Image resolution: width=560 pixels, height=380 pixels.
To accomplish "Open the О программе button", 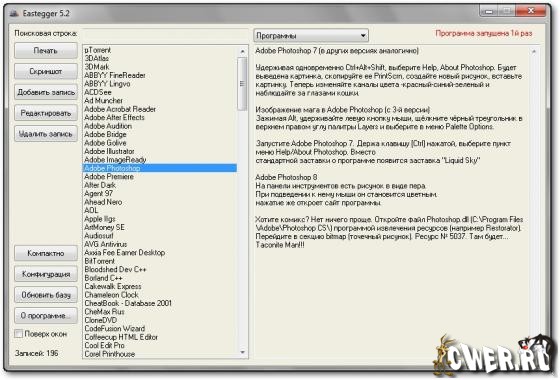I will pos(46,316).
